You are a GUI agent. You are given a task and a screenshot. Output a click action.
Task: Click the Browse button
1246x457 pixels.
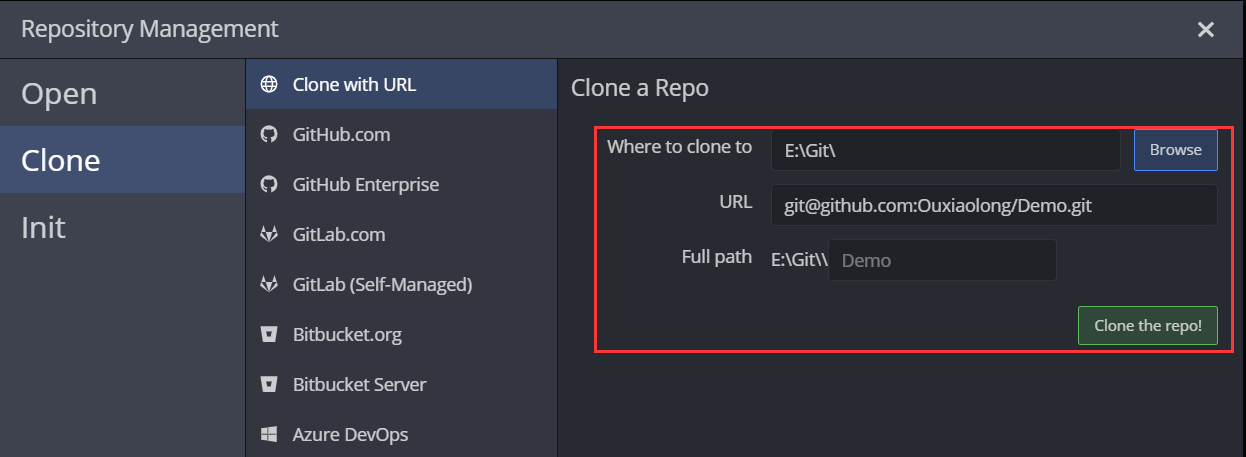[1175, 150]
